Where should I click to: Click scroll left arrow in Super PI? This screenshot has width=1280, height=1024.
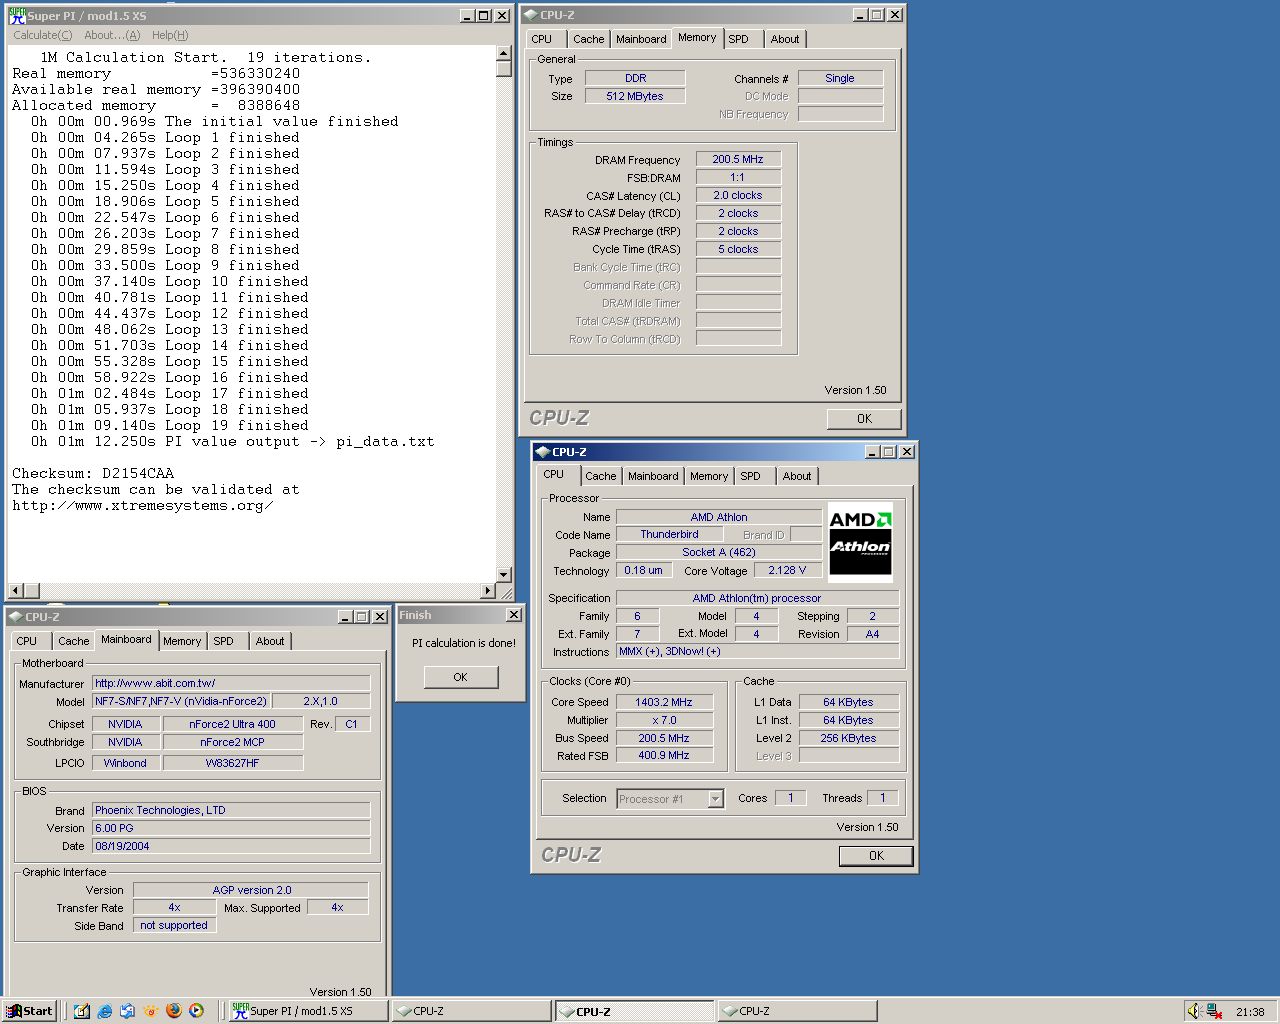click(x=15, y=591)
